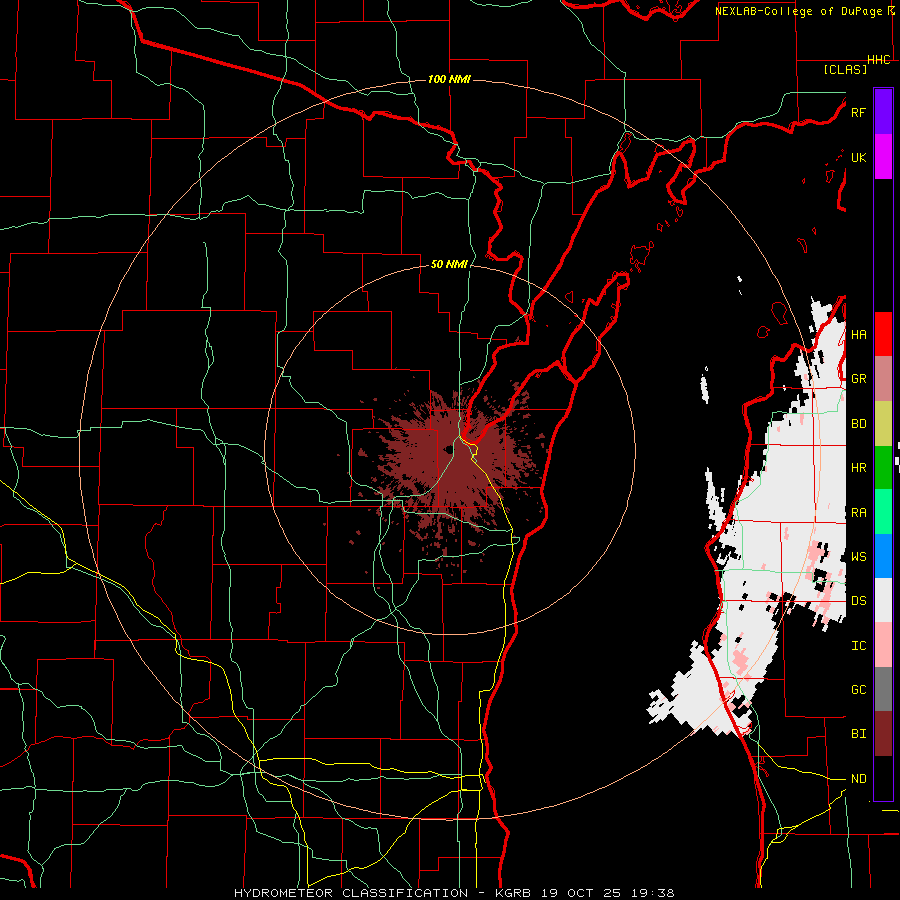Click the [CLAS] units label

[x=845, y=69]
